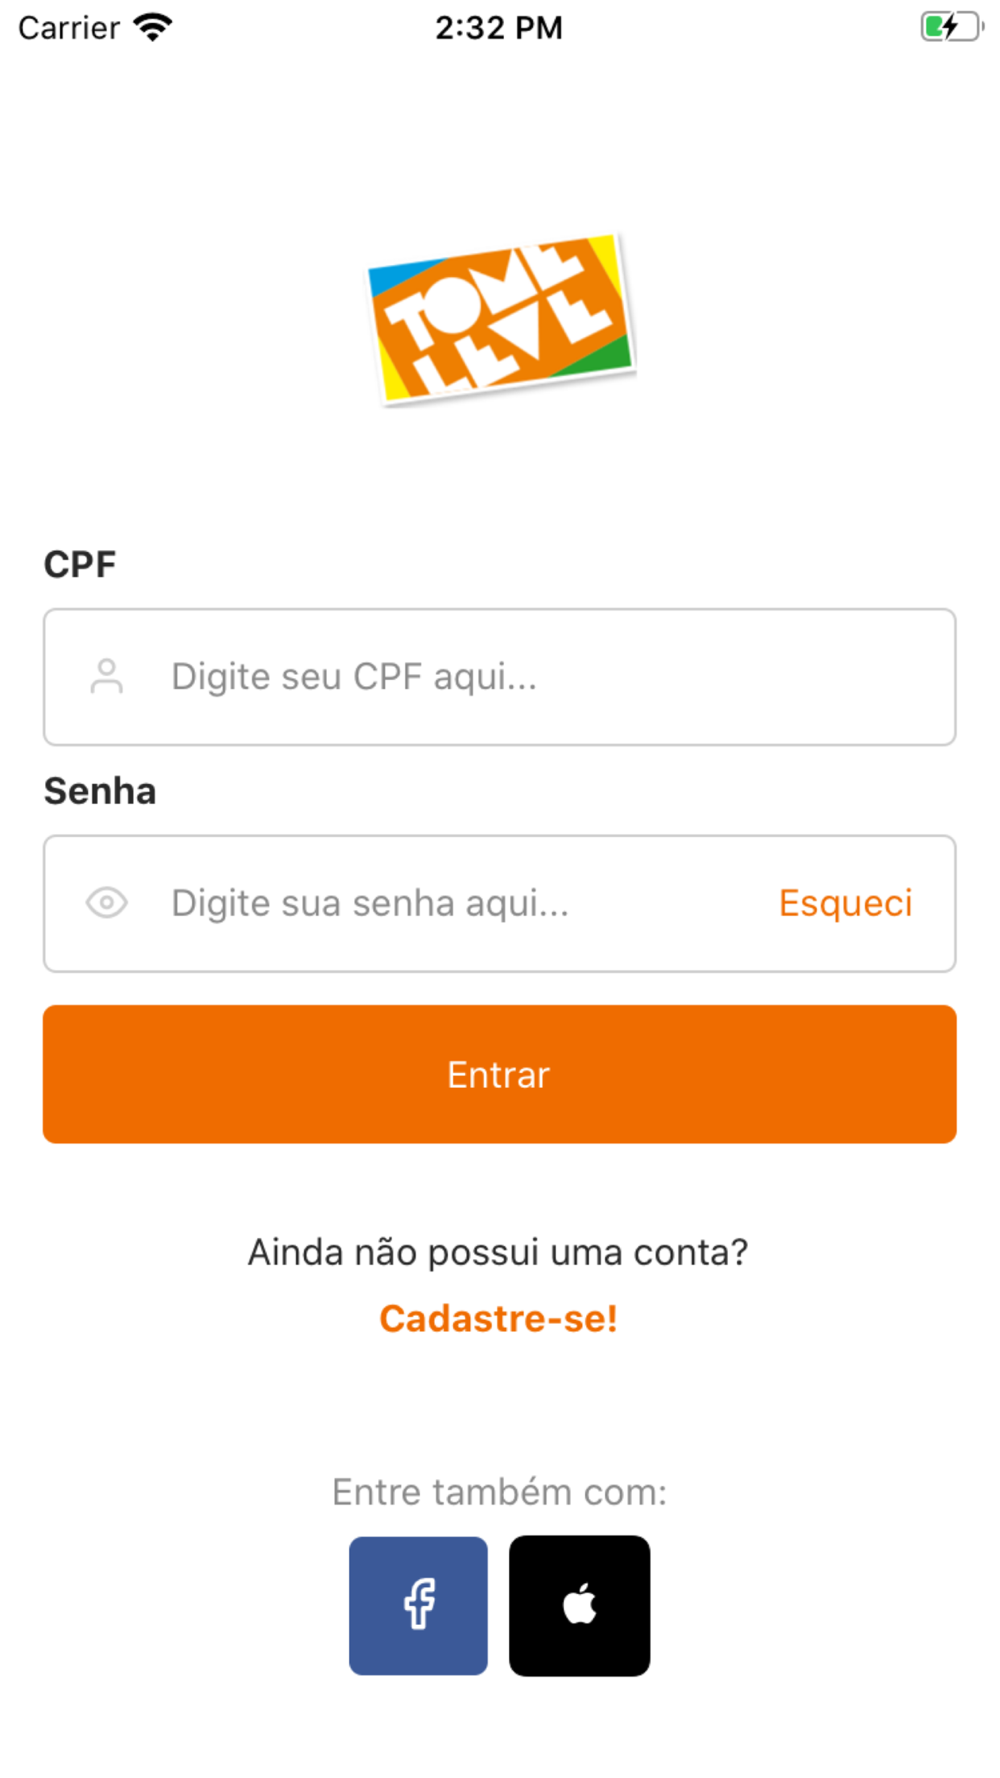The height and width of the screenshot is (1778, 1000).
Task: Click the Carrier text in status bar
Action: click(69, 28)
